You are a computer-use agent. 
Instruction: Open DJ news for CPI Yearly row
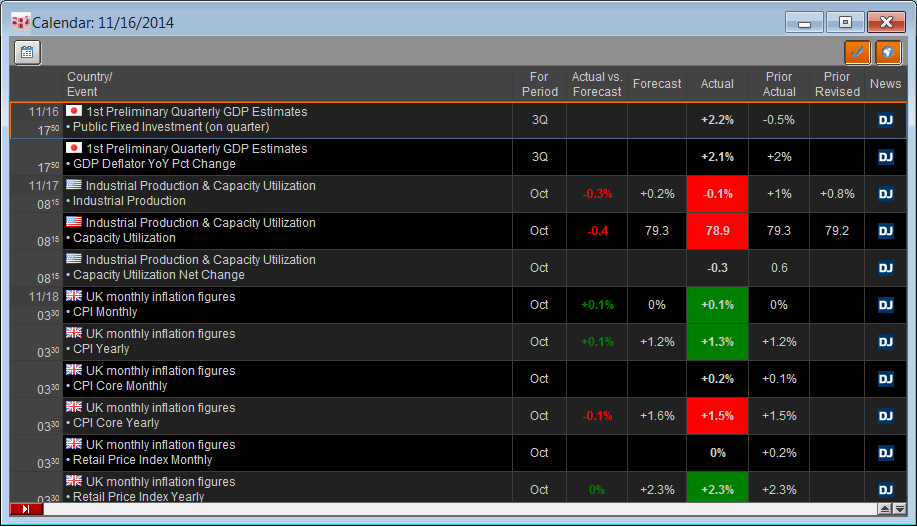click(x=885, y=342)
